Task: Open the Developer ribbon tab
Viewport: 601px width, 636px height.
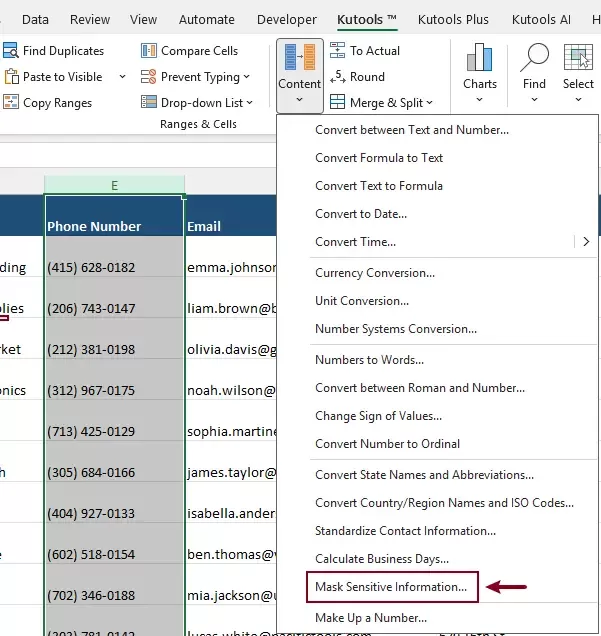Action: [x=287, y=19]
